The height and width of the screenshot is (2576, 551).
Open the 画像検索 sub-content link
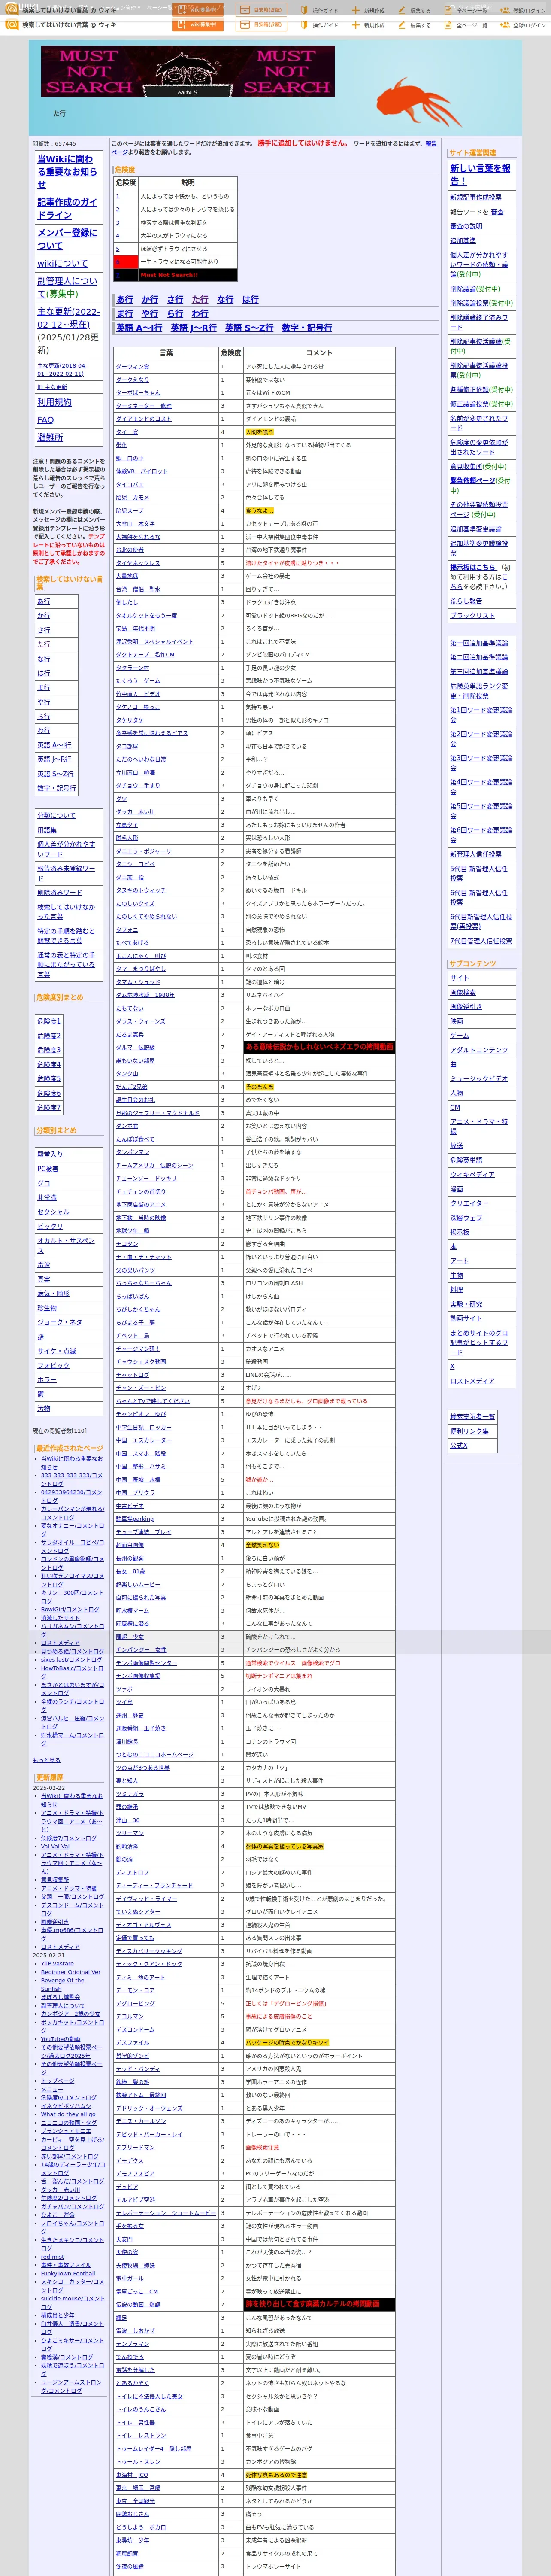tap(463, 992)
